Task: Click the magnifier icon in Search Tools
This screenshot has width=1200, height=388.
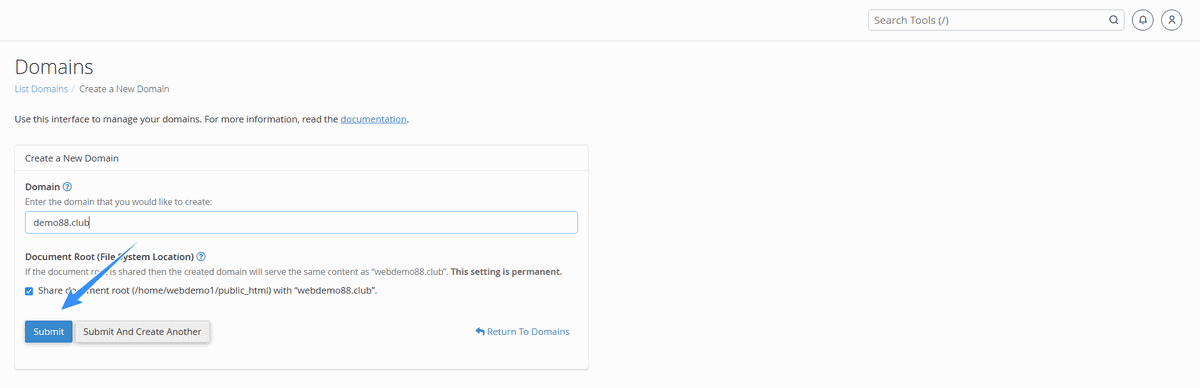Action: [1114, 20]
